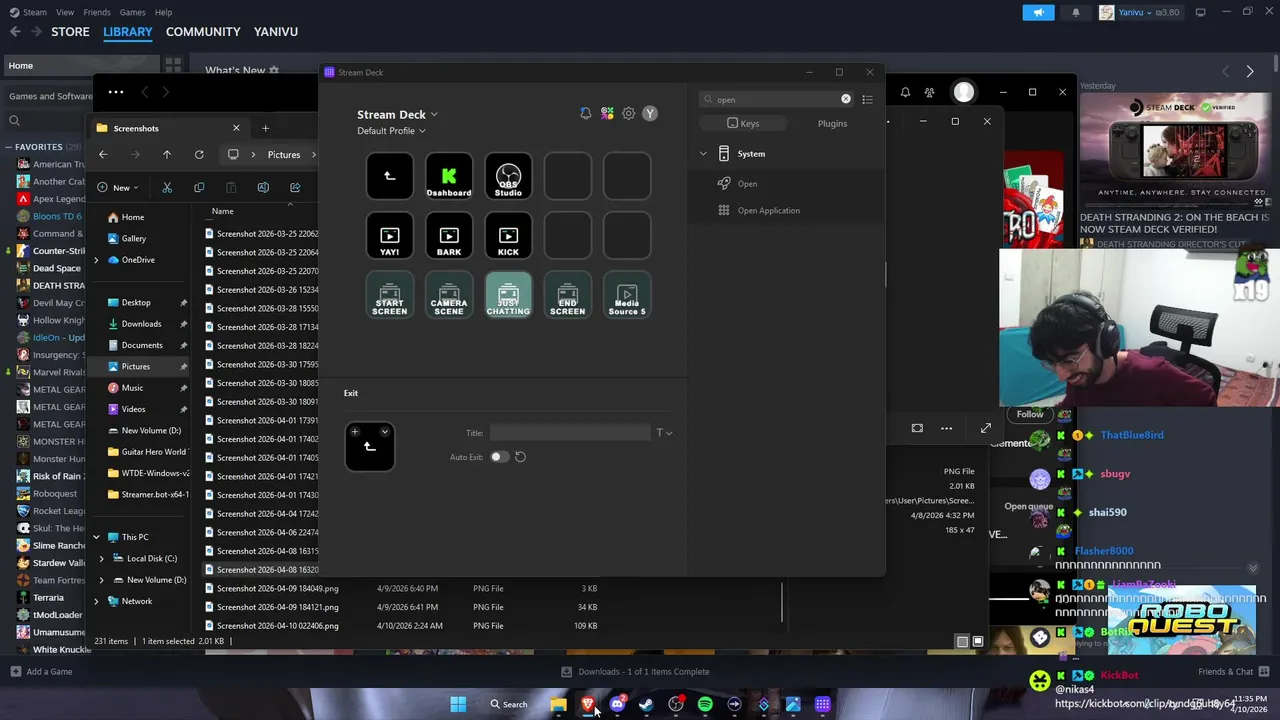
Task: Open the Steam STORE tab
Action: [x=70, y=32]
